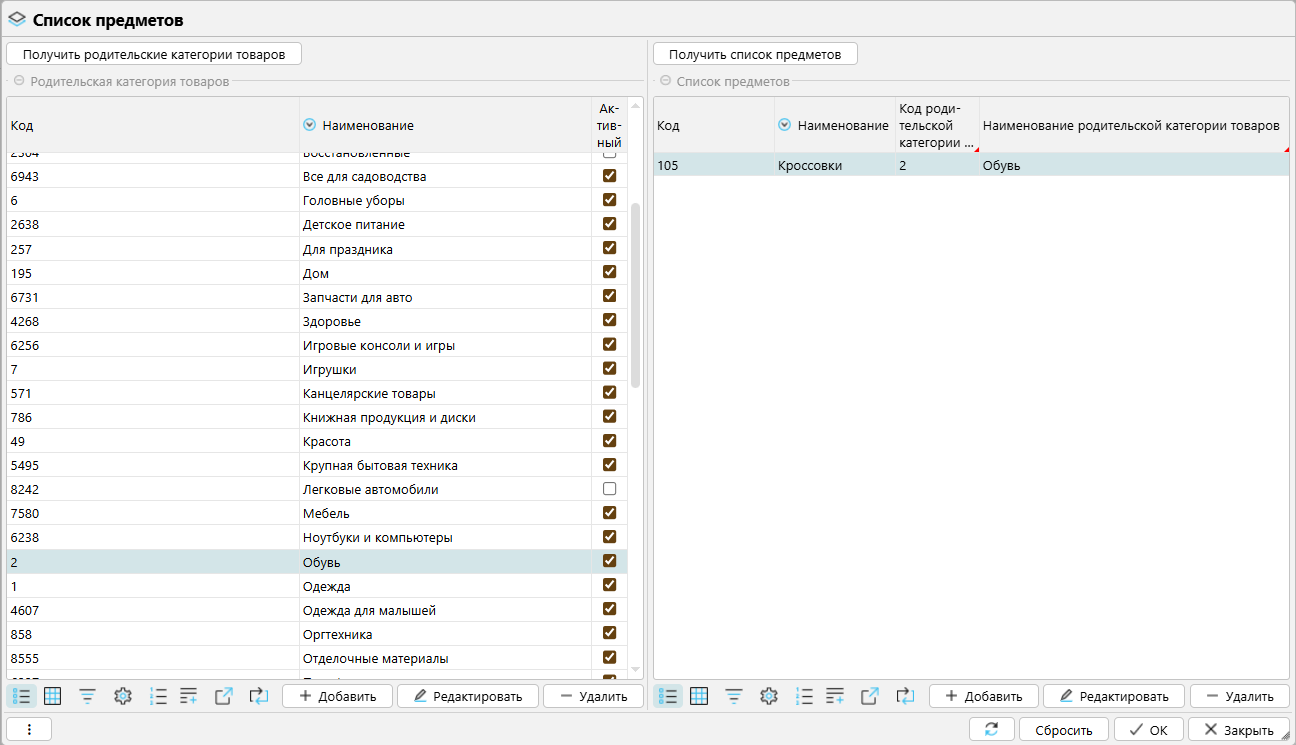Click Редактировать in right panel
1296x745 pixels.
1114,696
